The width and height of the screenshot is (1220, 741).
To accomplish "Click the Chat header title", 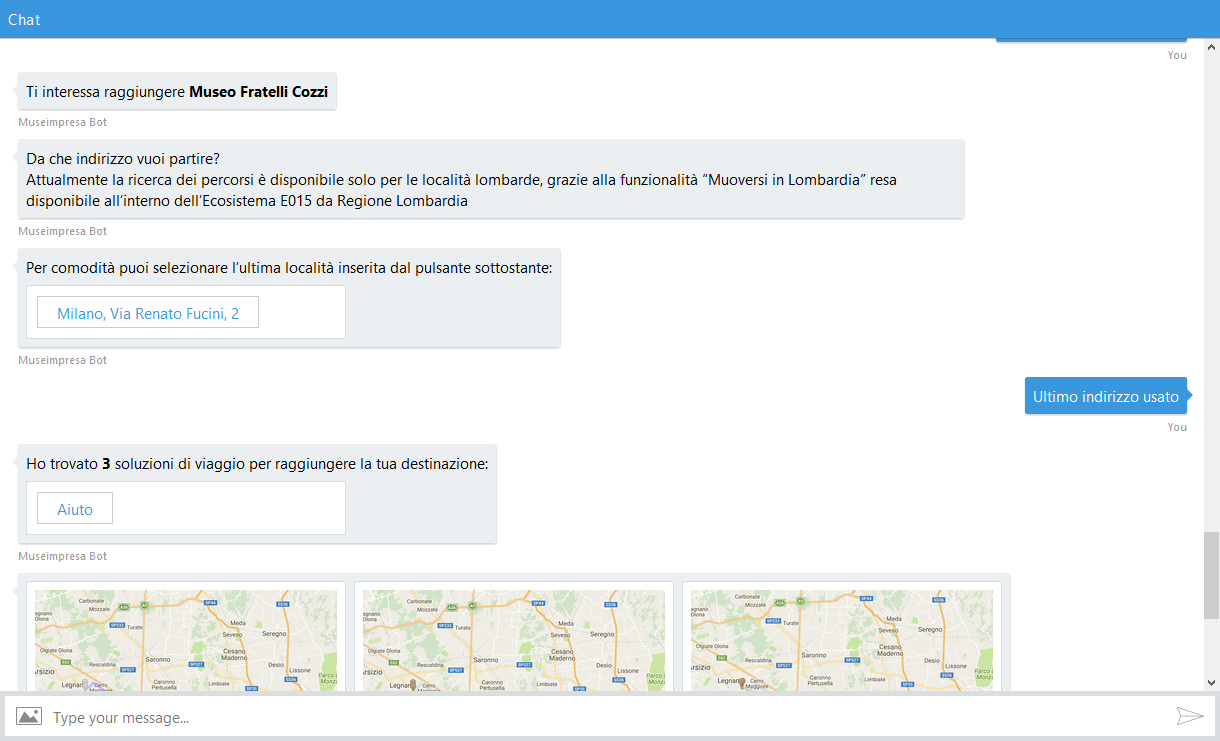I will (x=24, y=19).
